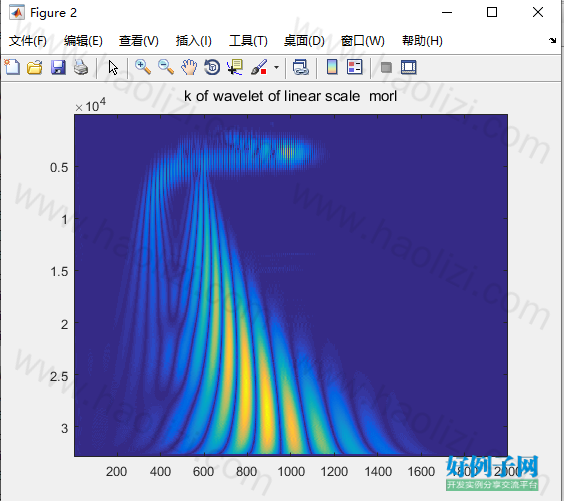Viewport: 564px width, 501px height.
Task: Click the x-axis label 1000
Action: [x=291, y=471]
